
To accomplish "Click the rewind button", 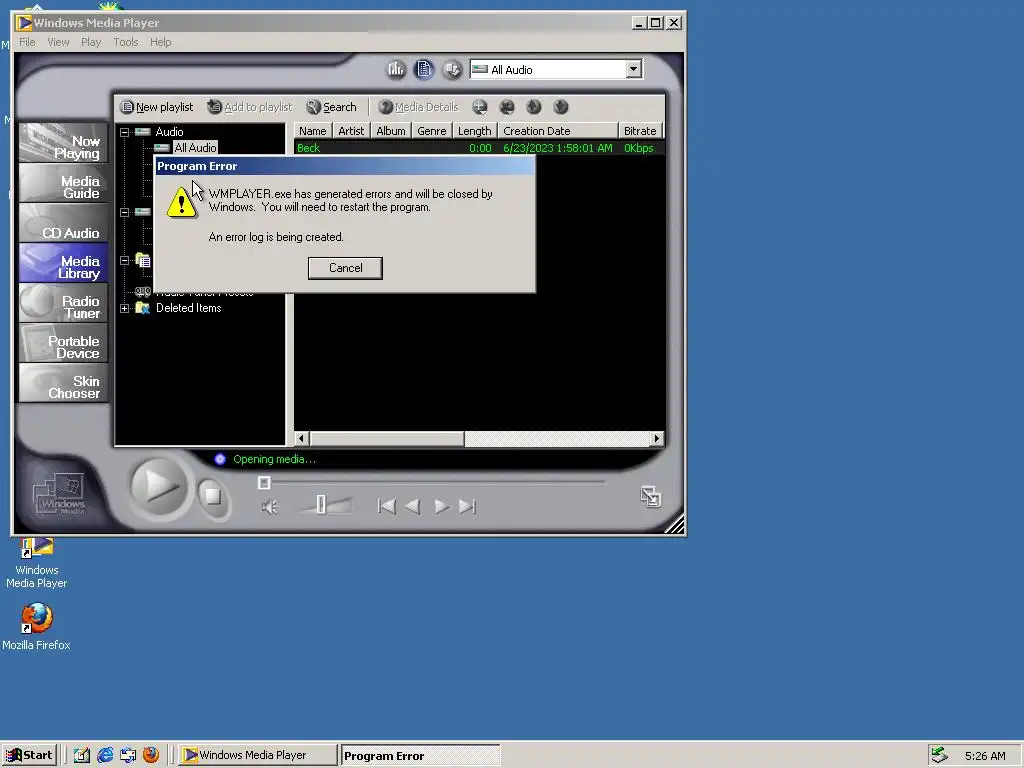I will pos(413,506).
